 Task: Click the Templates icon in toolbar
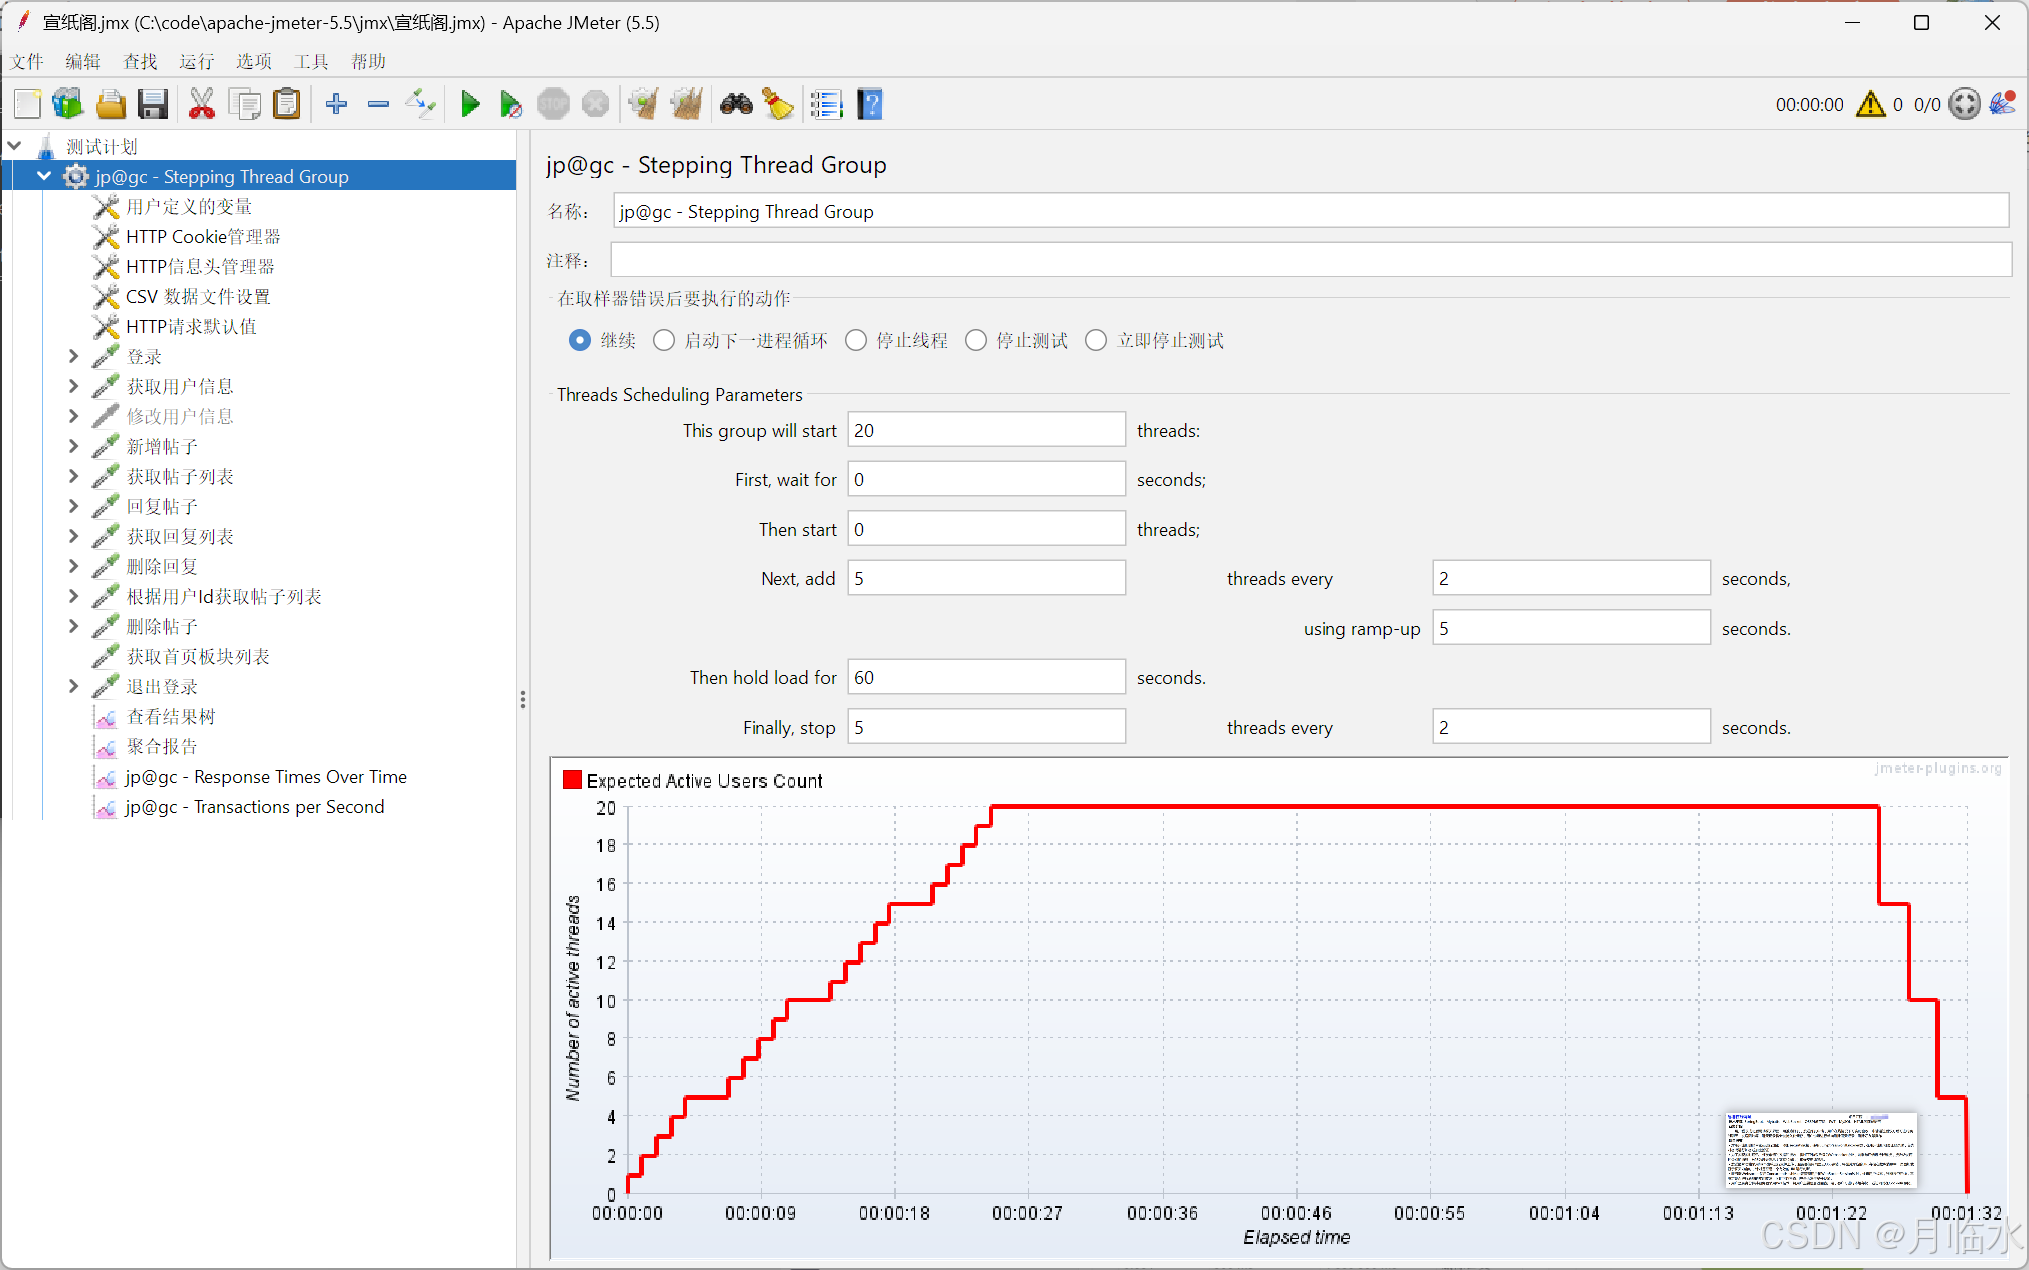tap(68, 104)
